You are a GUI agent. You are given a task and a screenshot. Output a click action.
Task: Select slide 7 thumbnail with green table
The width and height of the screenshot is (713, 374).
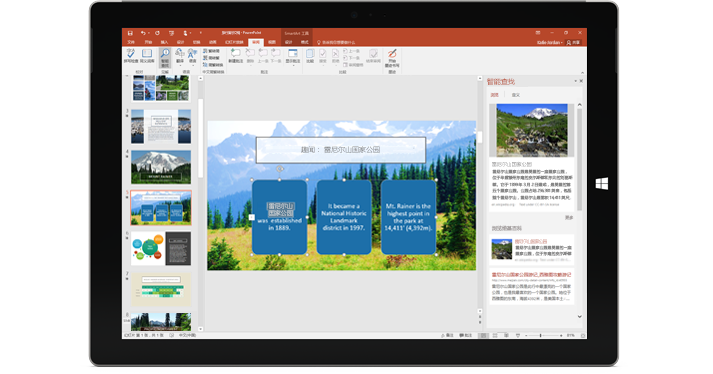click(161, 289)
